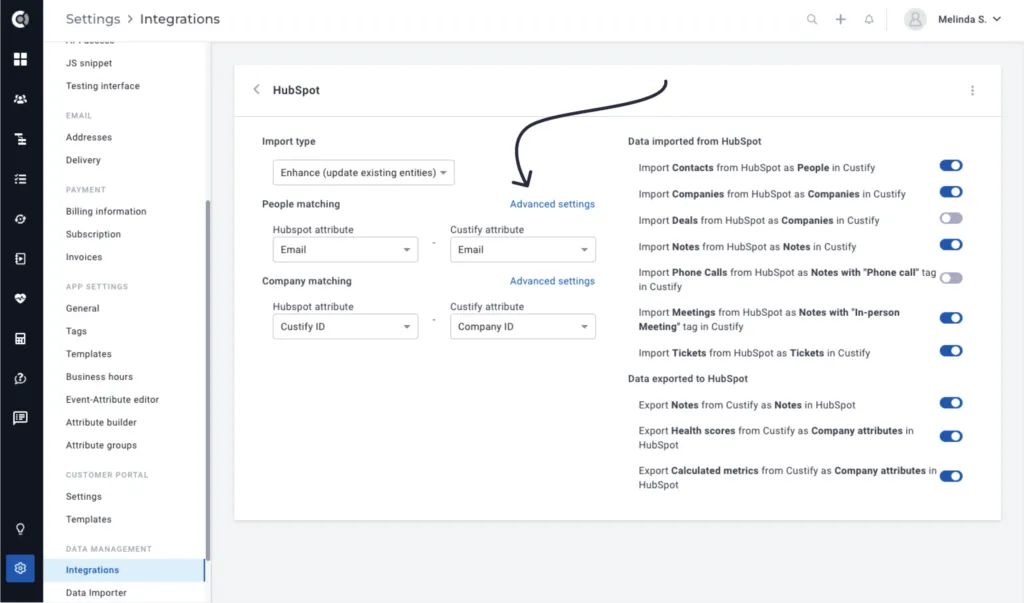Open Advanced settings for Company matching

coord(552,281)
